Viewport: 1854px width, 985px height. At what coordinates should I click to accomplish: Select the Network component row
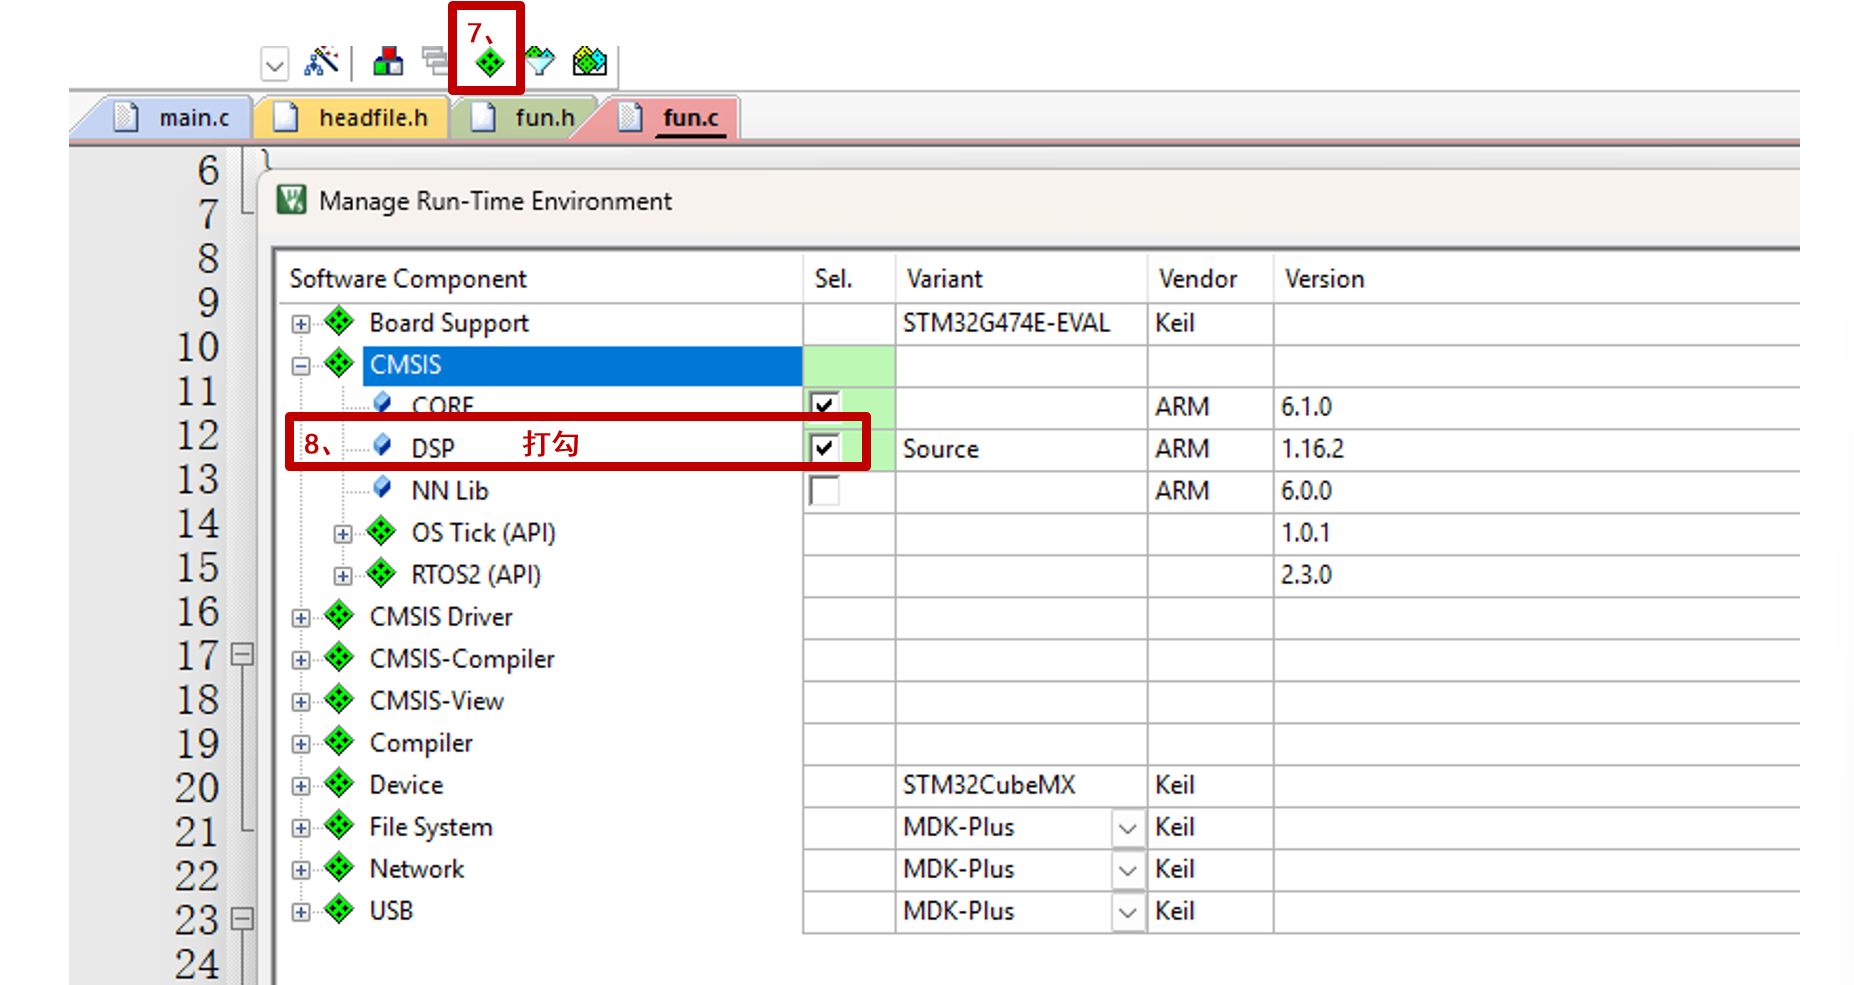[416, 868]
